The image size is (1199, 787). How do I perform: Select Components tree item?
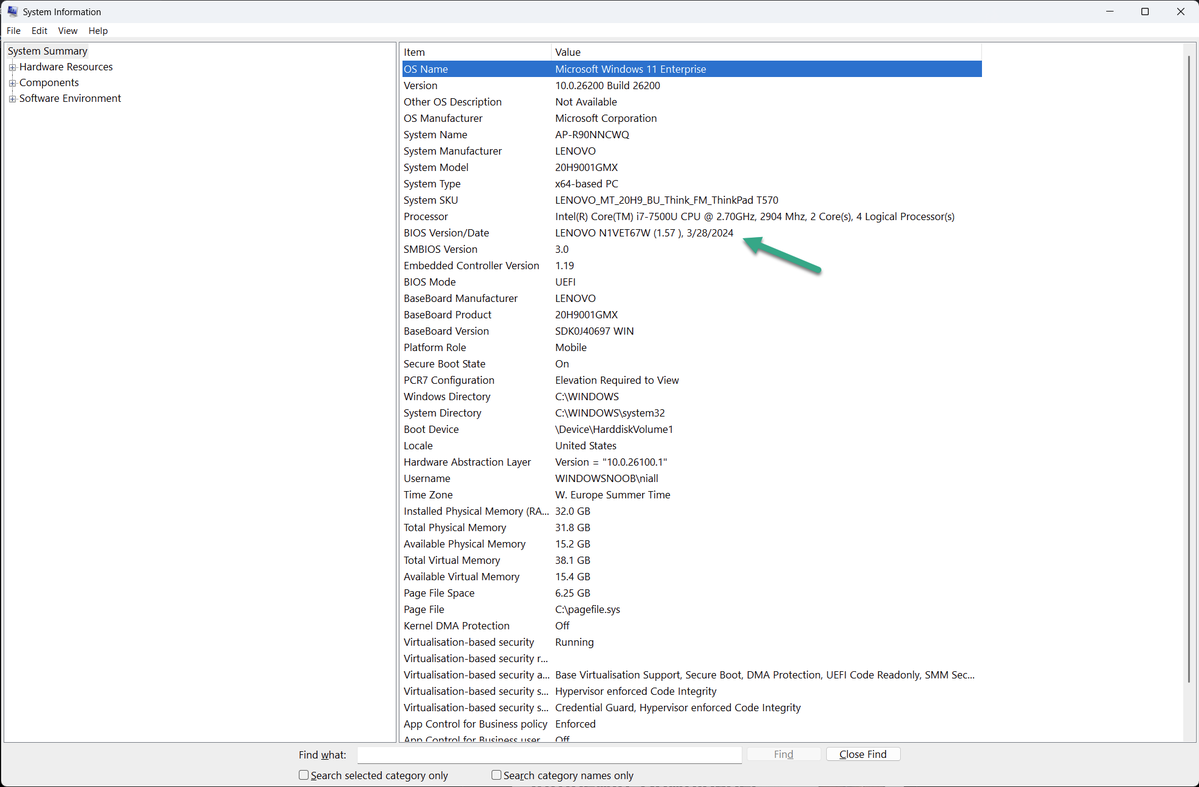(49, 83)
